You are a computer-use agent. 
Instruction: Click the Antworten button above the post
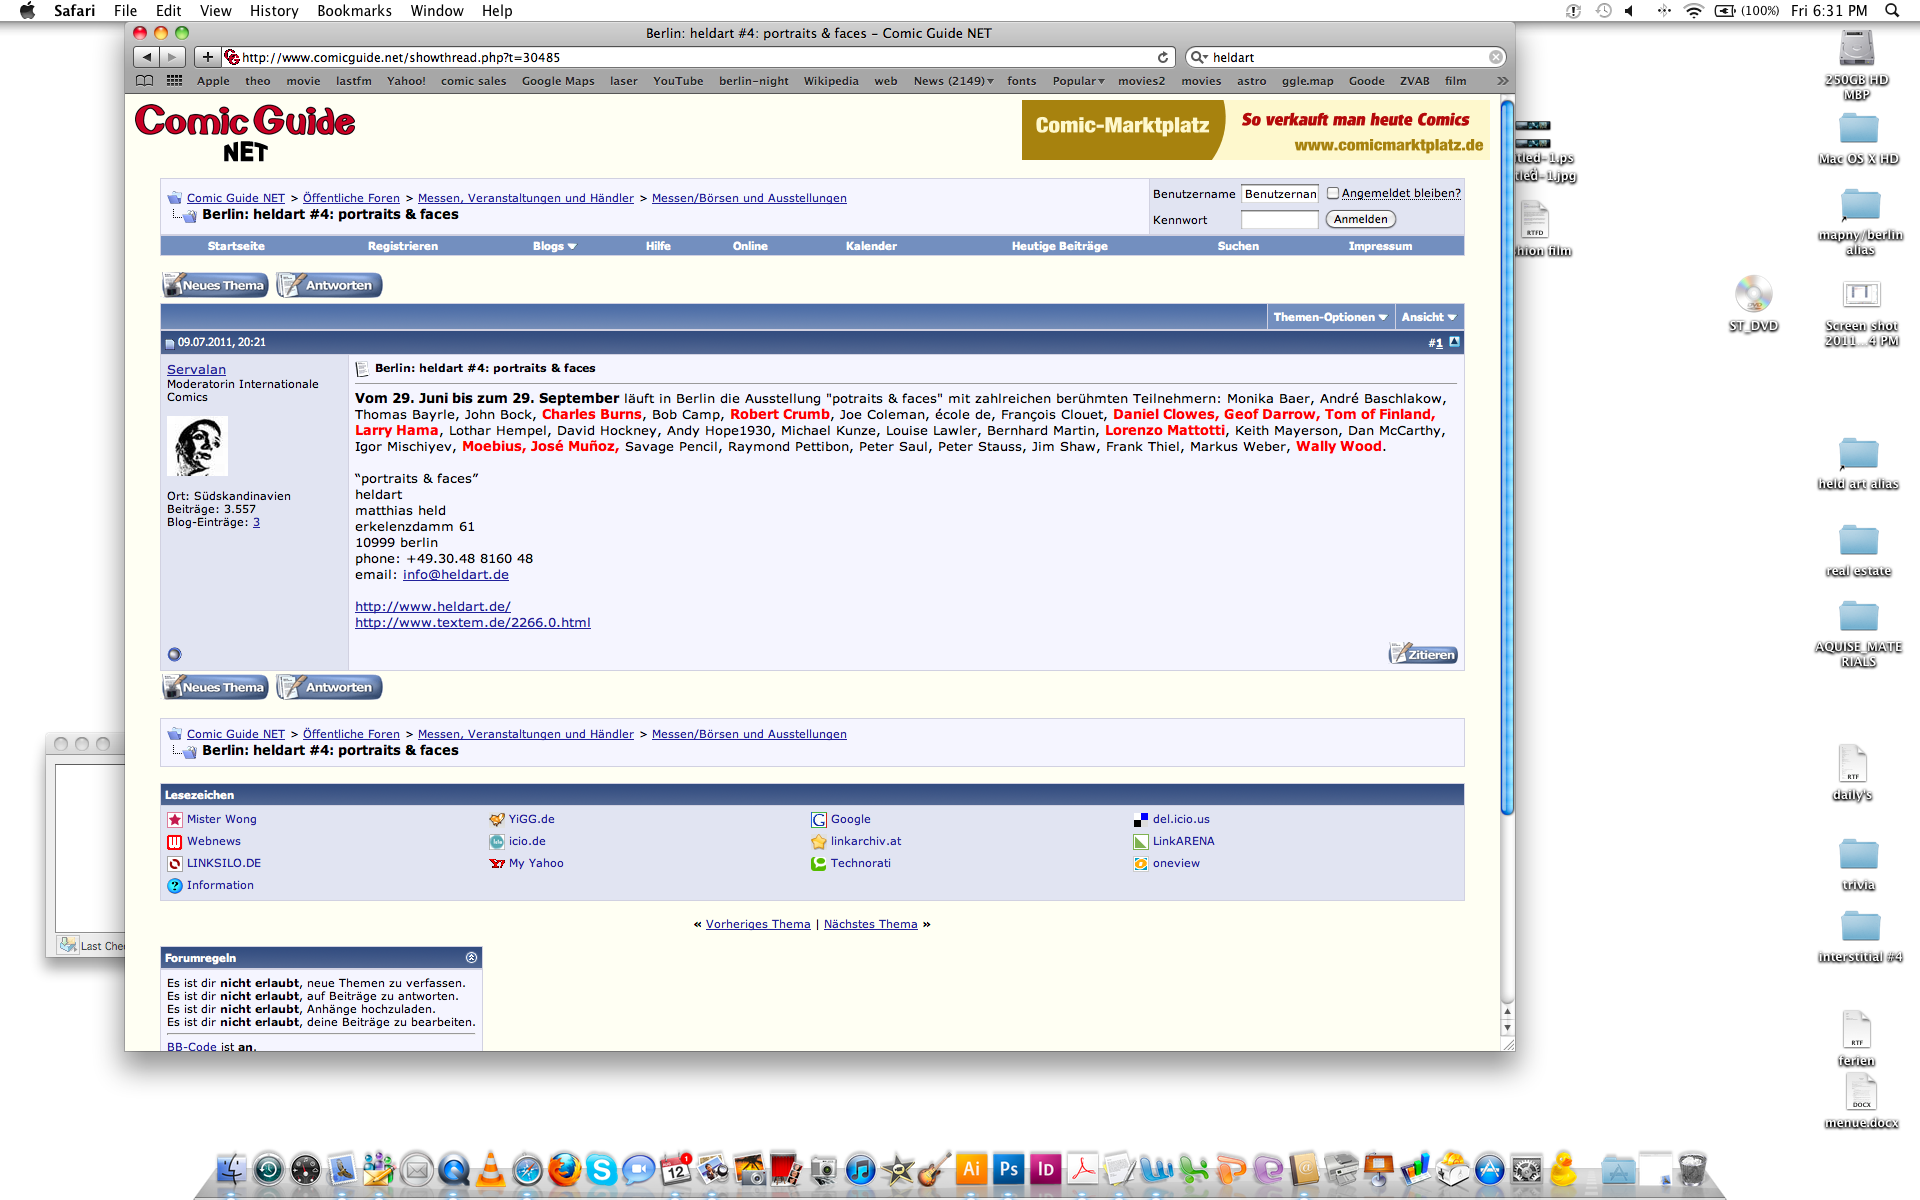329,285
